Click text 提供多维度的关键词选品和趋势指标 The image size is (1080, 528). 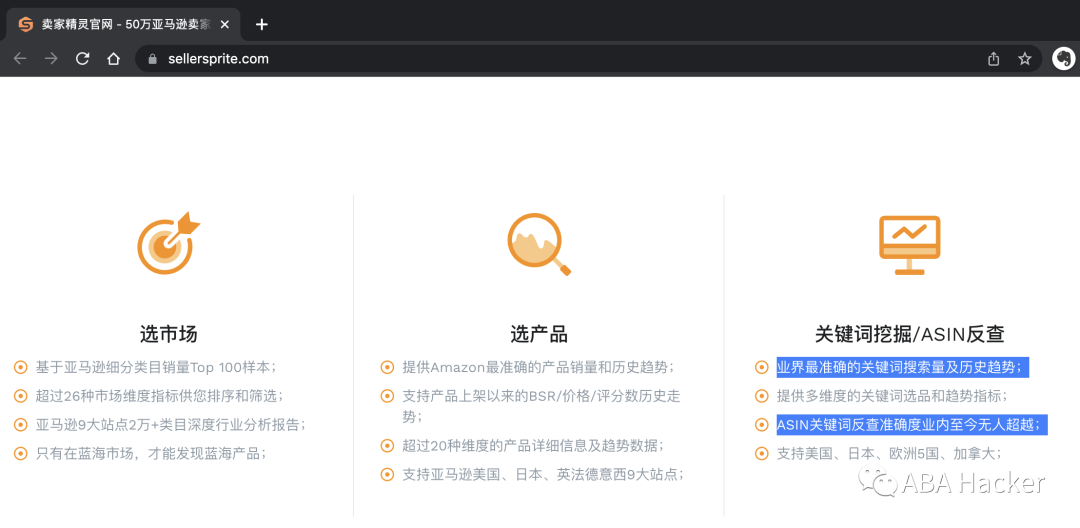tap(893, 396)
